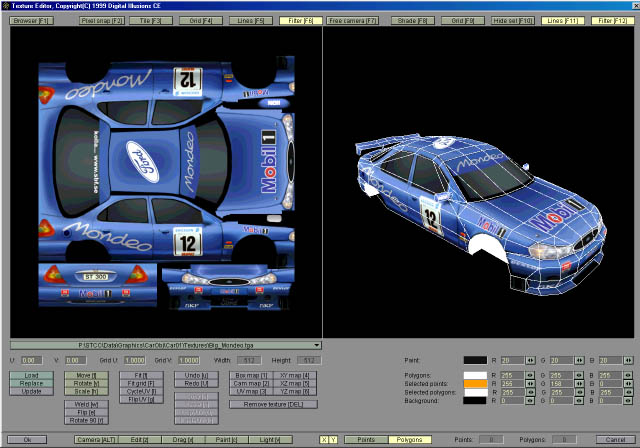Toggle the Y axis button
The width and height of the screenshot is (640, 448).
333,439
